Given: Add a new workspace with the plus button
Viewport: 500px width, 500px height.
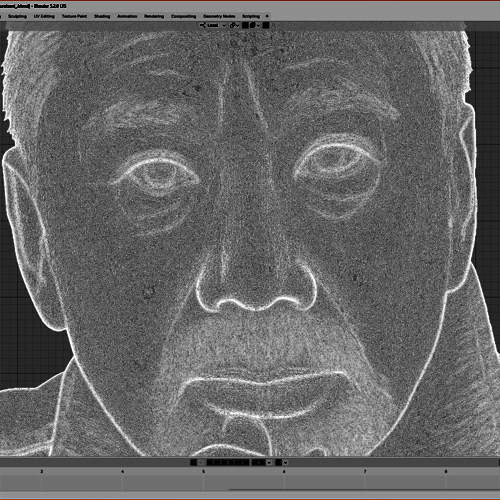Looking at the screenshot, I should coord(267,16).
